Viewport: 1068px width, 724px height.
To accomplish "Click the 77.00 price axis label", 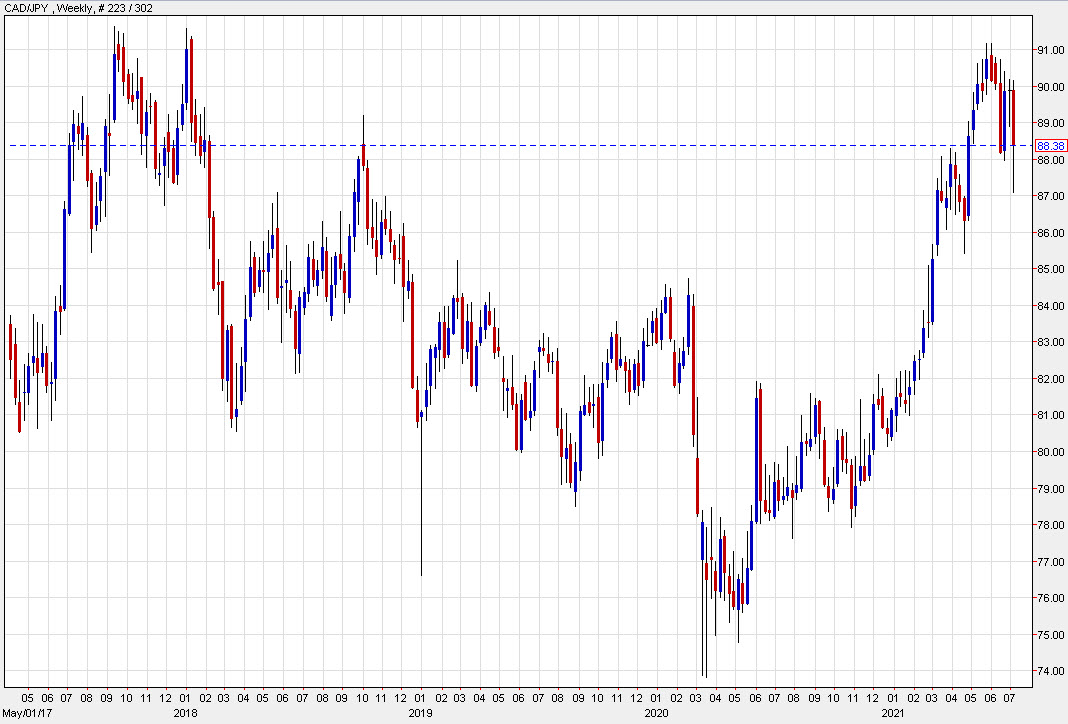I will tap(1048, 562).
